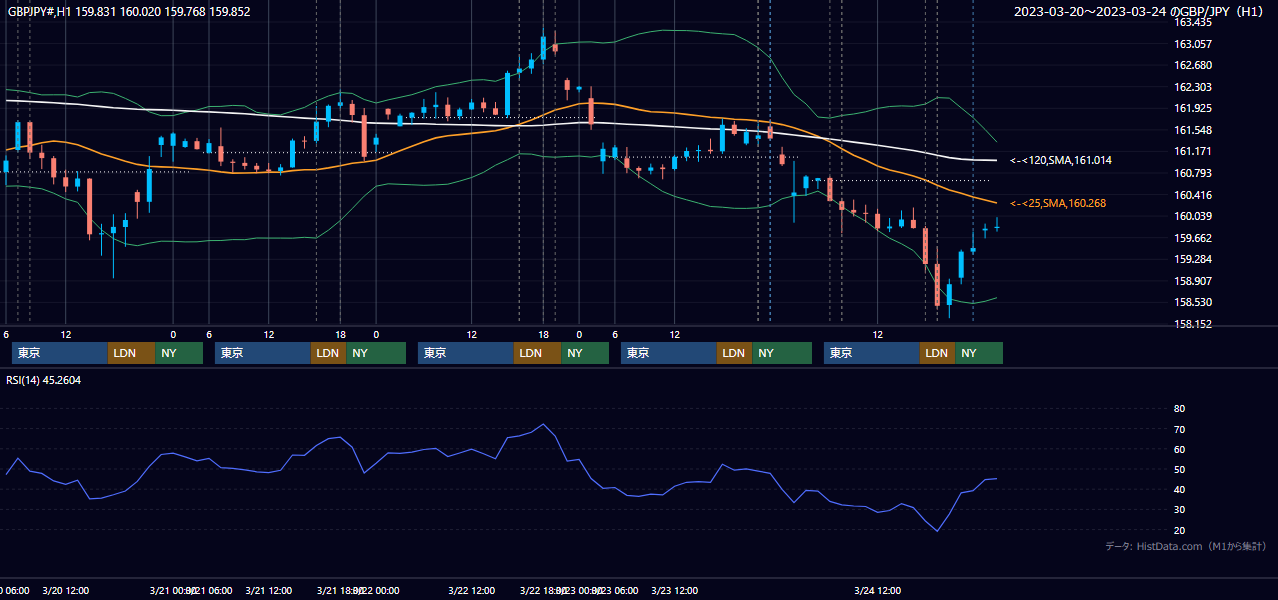Click the 120 SMA 161.014 label
Screen dimensions: 1278x600
(1061, 160)
